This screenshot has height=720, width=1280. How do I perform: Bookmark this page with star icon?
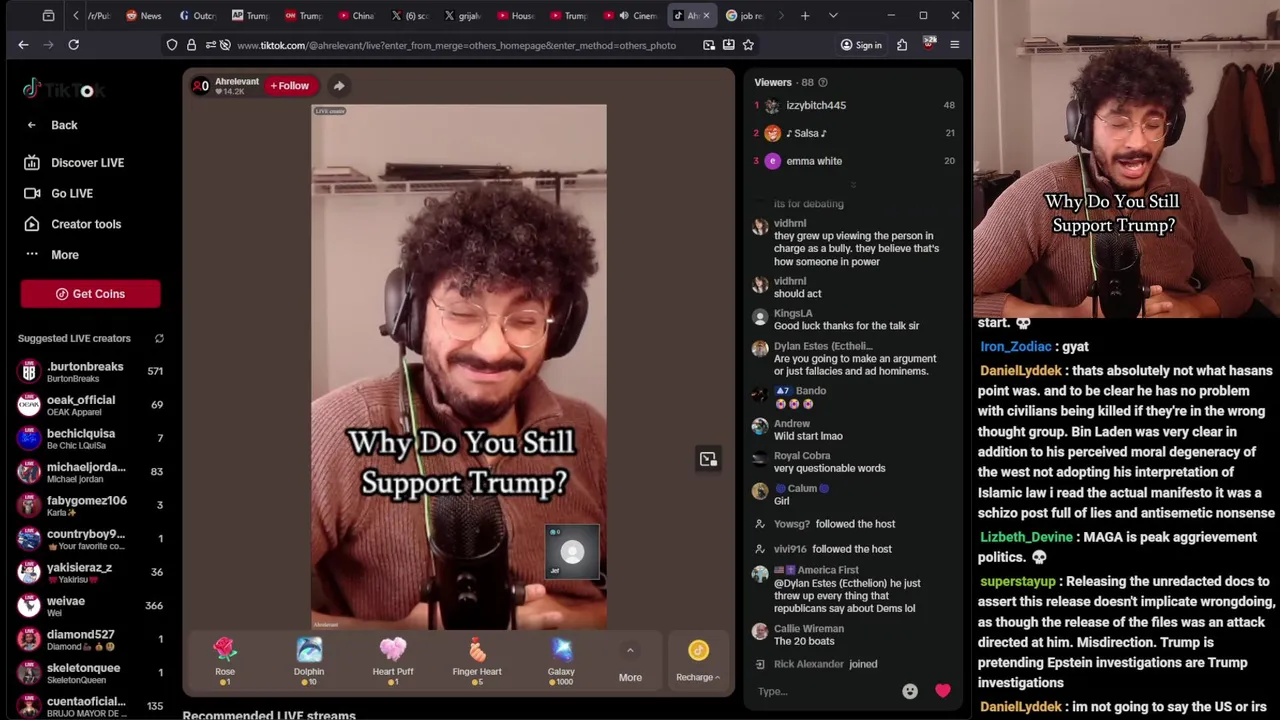748,45
